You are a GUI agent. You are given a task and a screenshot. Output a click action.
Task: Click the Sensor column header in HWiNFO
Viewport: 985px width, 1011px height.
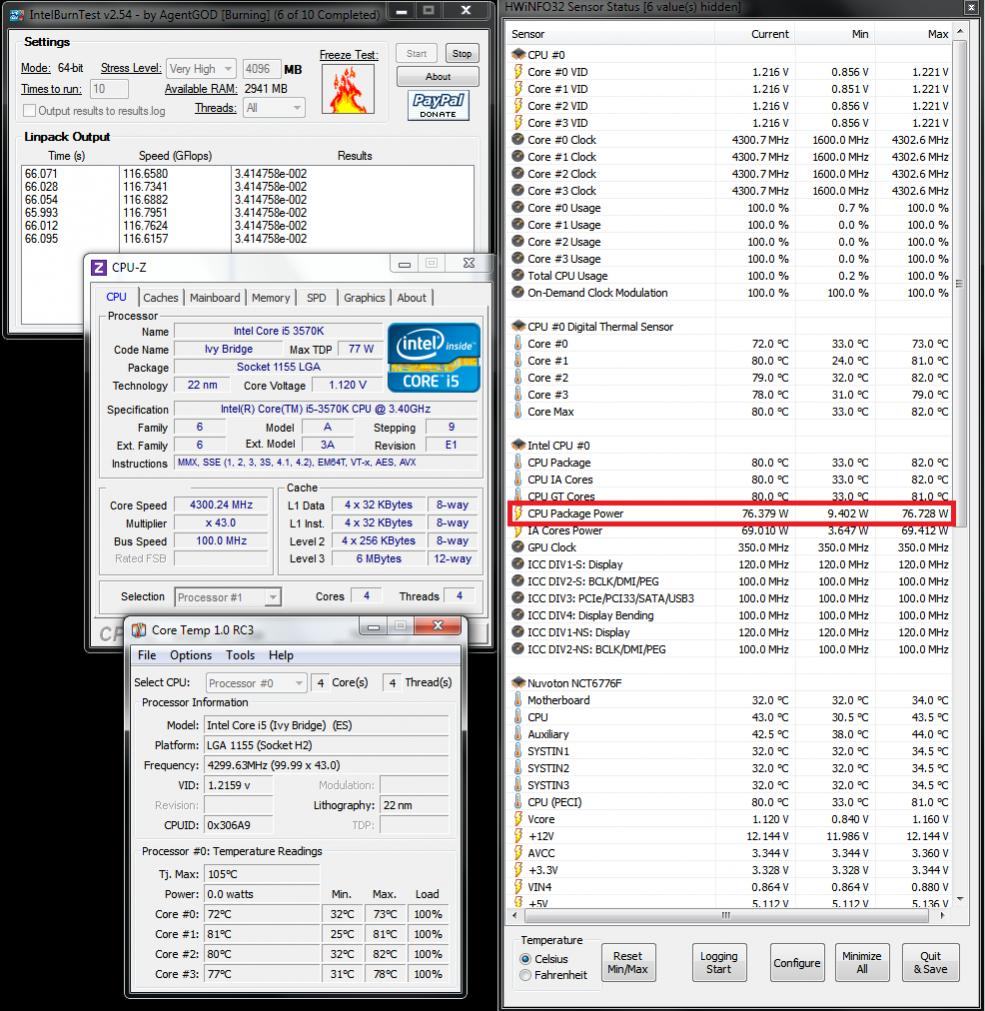pos(611,34)
